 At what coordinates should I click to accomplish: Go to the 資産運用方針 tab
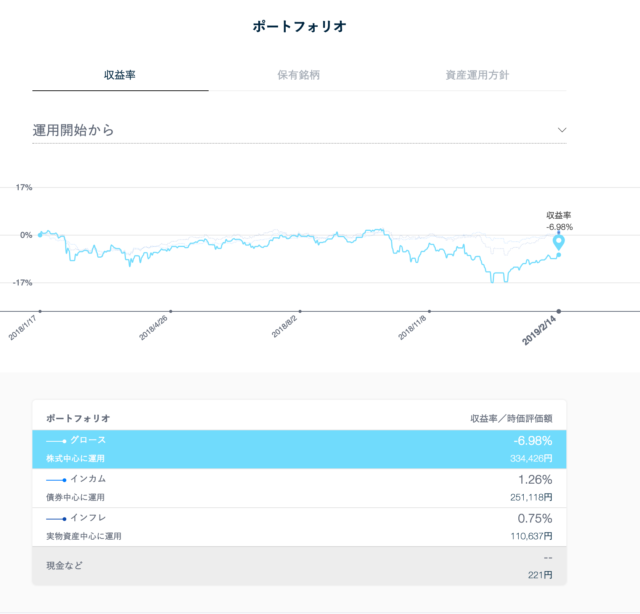tap(477, 75)
